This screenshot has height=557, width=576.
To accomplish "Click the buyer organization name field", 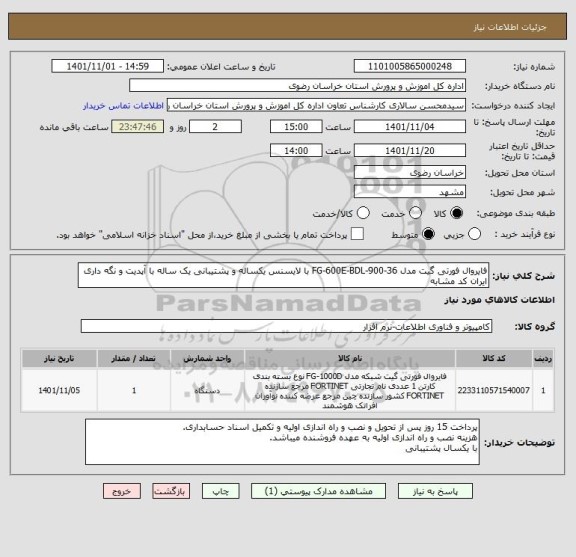I will (298, 86).
